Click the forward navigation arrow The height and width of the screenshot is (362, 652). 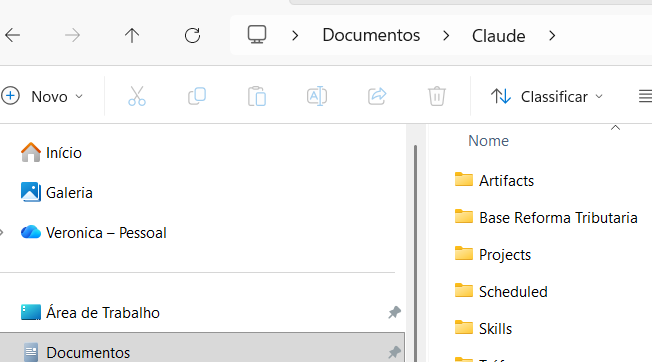72,35
